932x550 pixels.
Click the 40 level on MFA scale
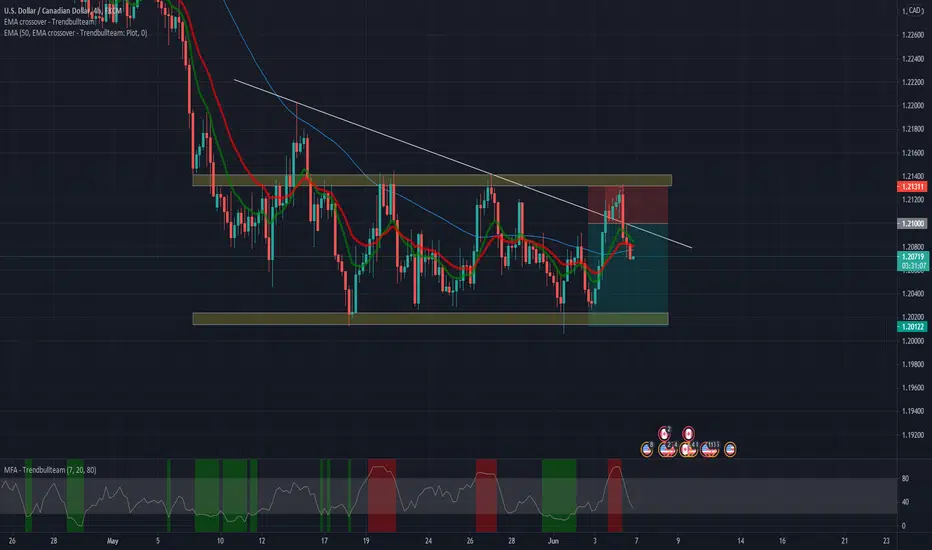pyautogui.click(x=905, y=502)
